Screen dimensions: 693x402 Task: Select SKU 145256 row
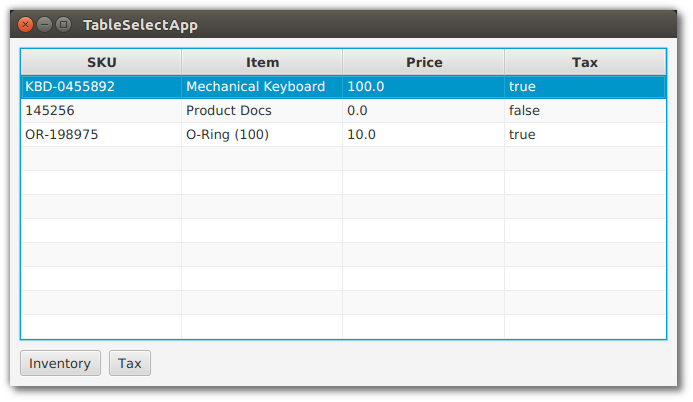pos(50,111)
